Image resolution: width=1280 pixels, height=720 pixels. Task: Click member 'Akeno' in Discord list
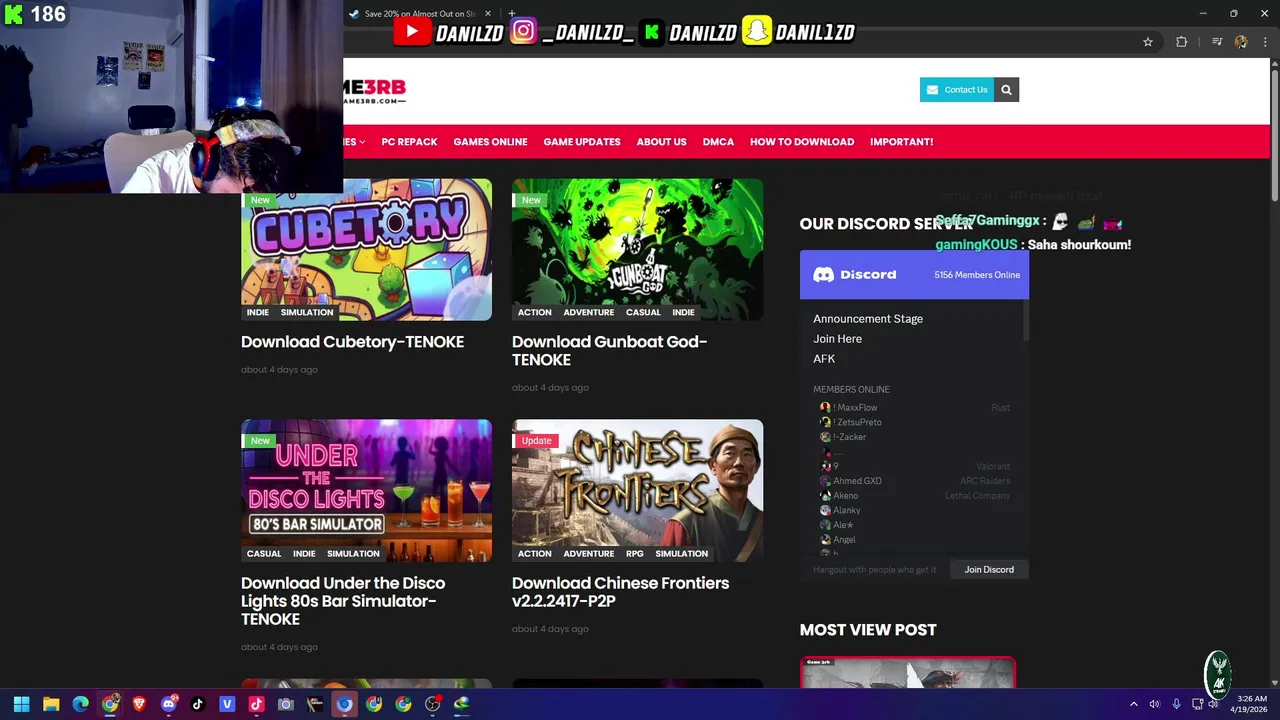pyautogui.click(x=845, y=496)
